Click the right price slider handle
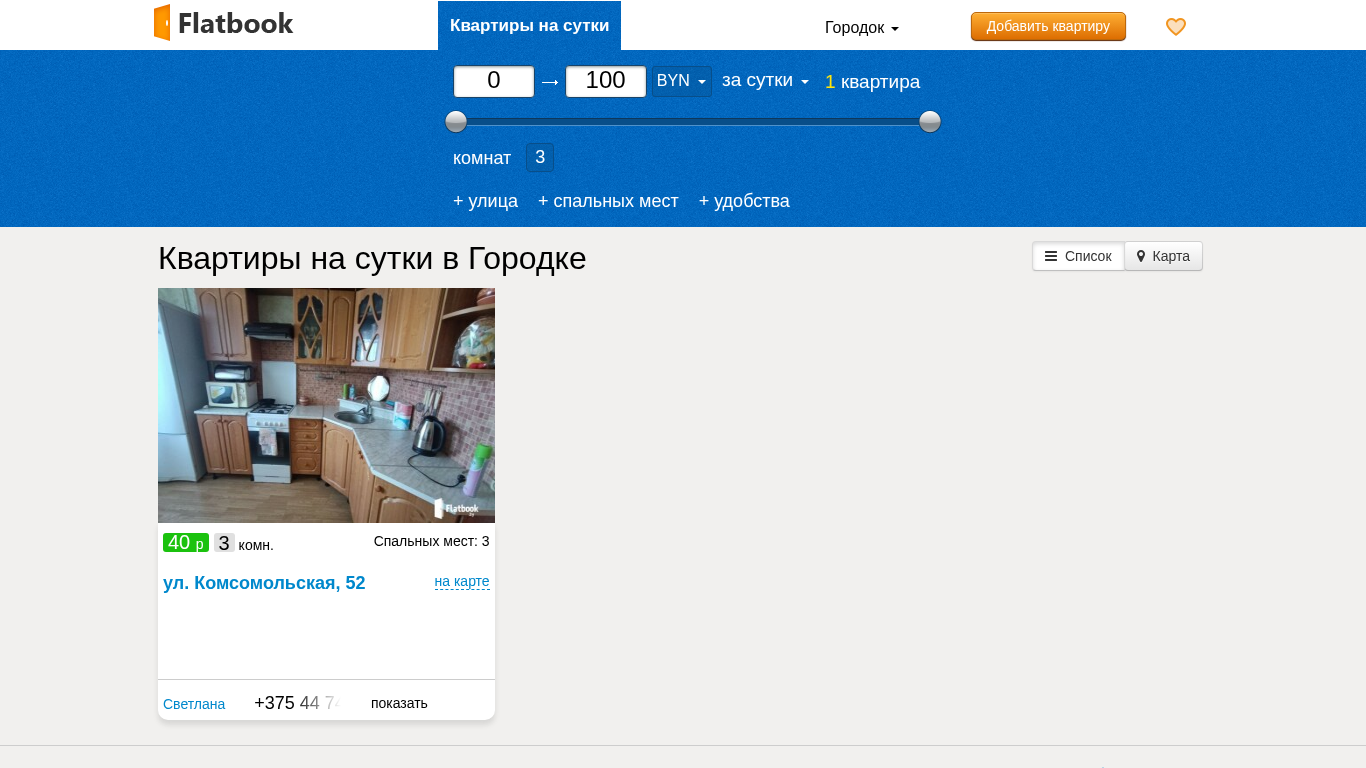This screenshot has width=1366, height=768. pyautogui.click(x=930, y=122)
